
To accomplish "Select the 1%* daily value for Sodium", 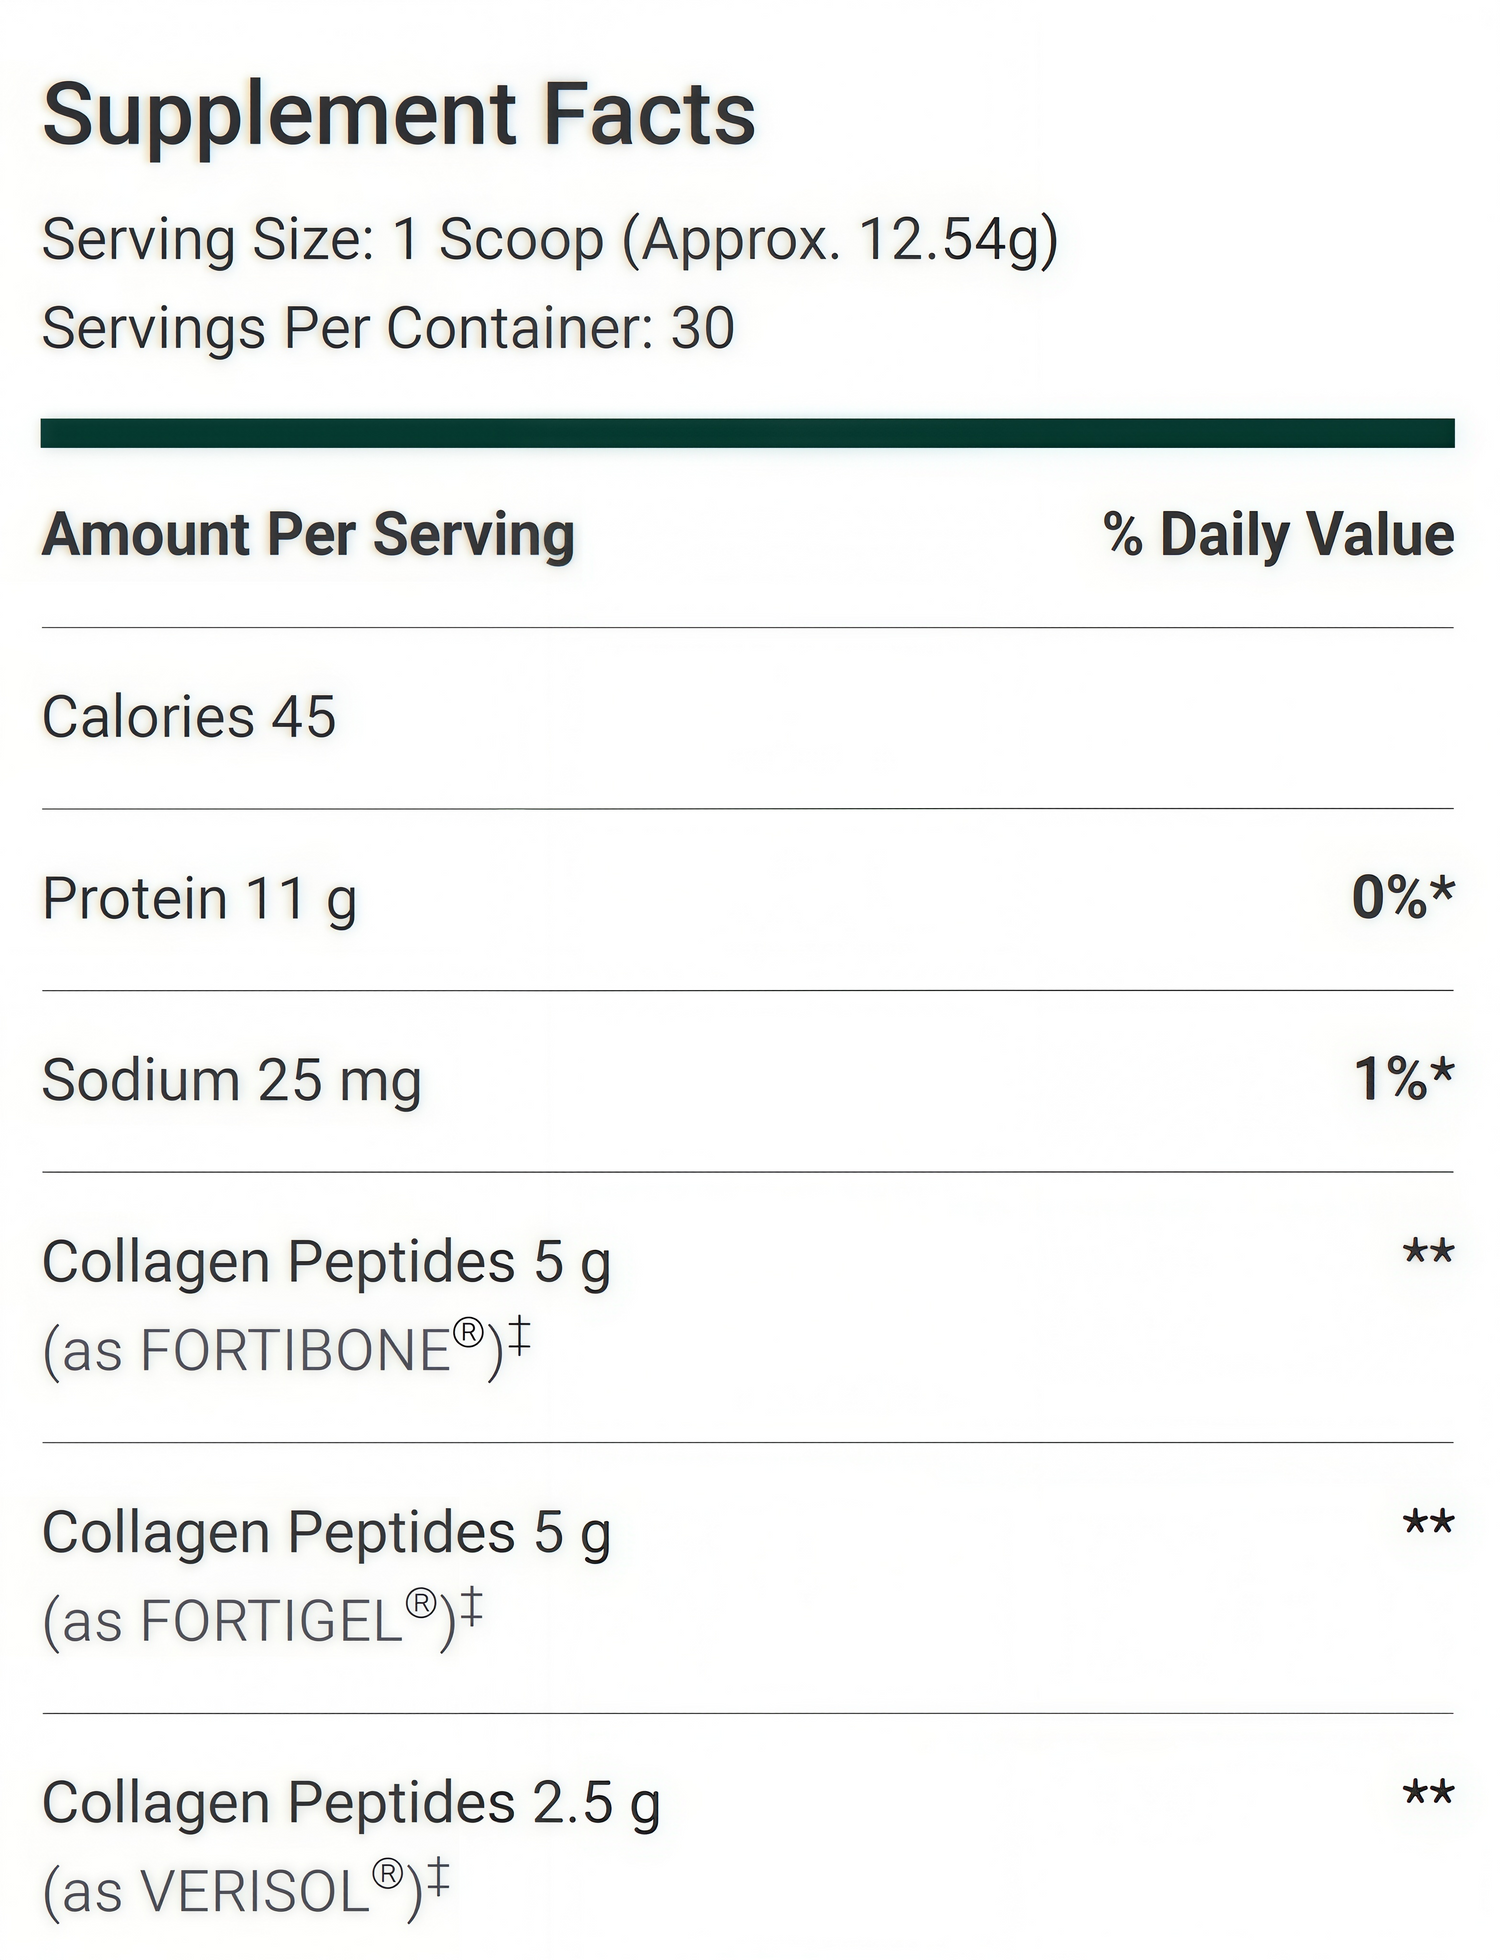I will pyautogui.click(x=1403, y=1079).
